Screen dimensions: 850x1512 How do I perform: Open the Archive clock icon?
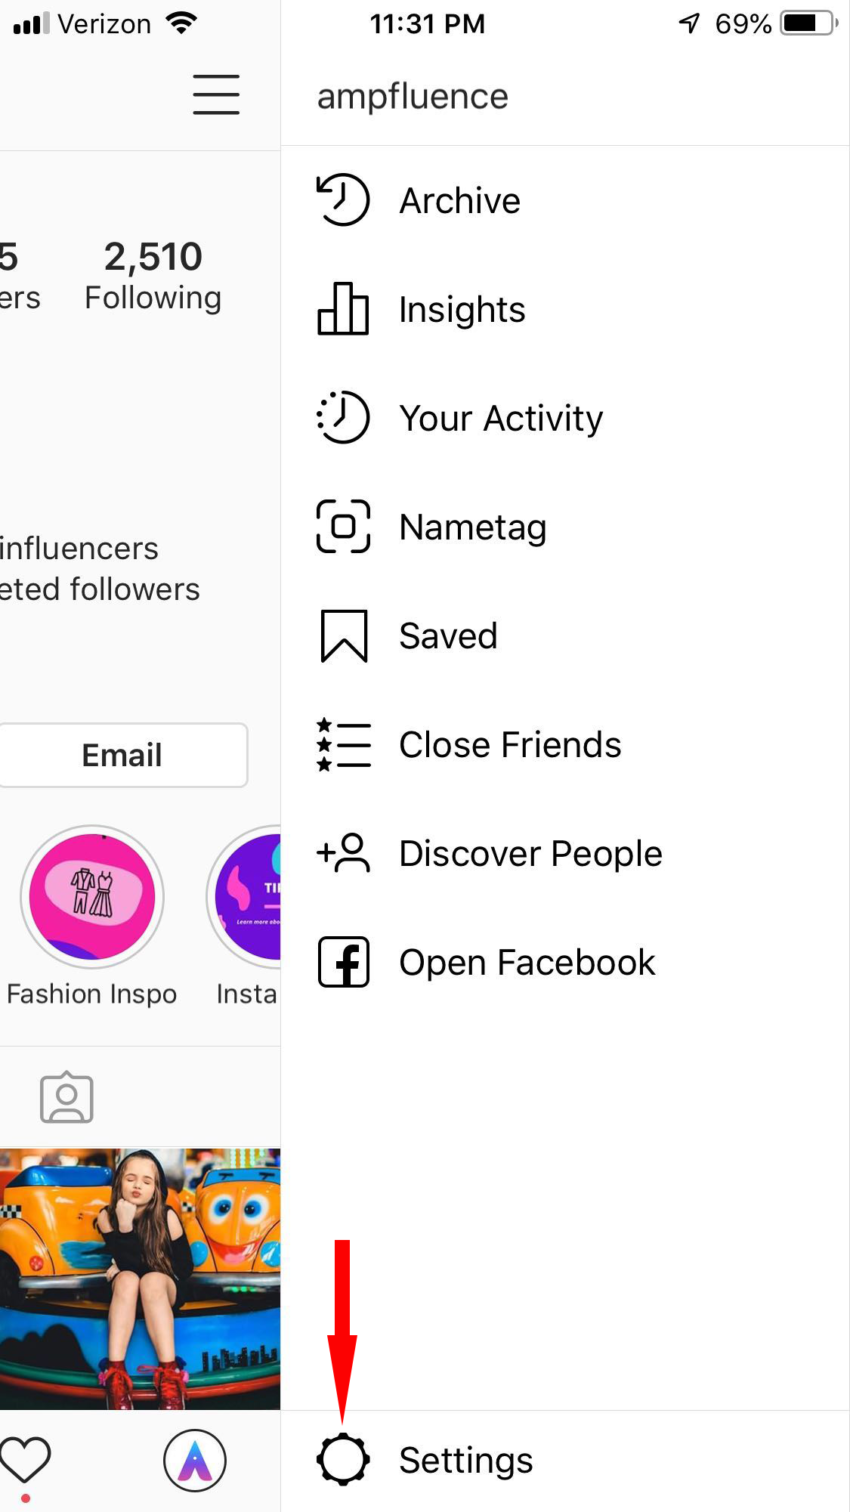click(343, 200)
